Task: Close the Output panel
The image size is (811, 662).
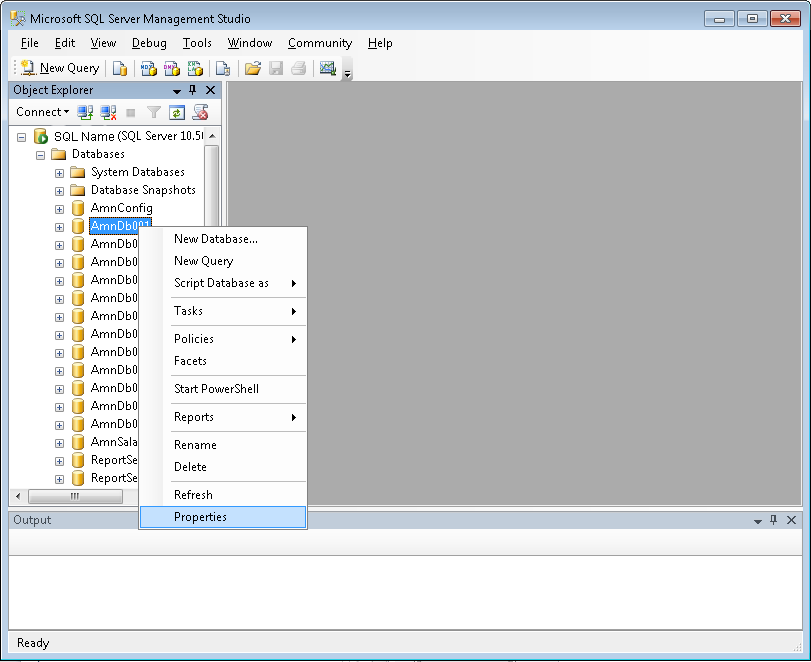Action: click(791, 520)
